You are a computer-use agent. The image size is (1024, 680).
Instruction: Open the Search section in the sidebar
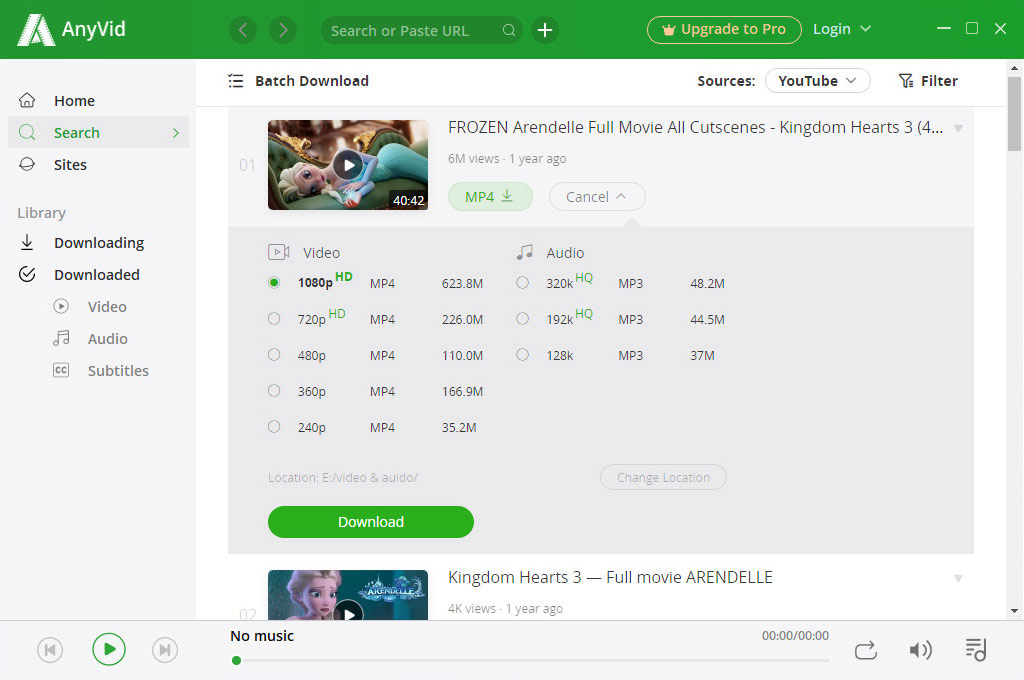98,133
